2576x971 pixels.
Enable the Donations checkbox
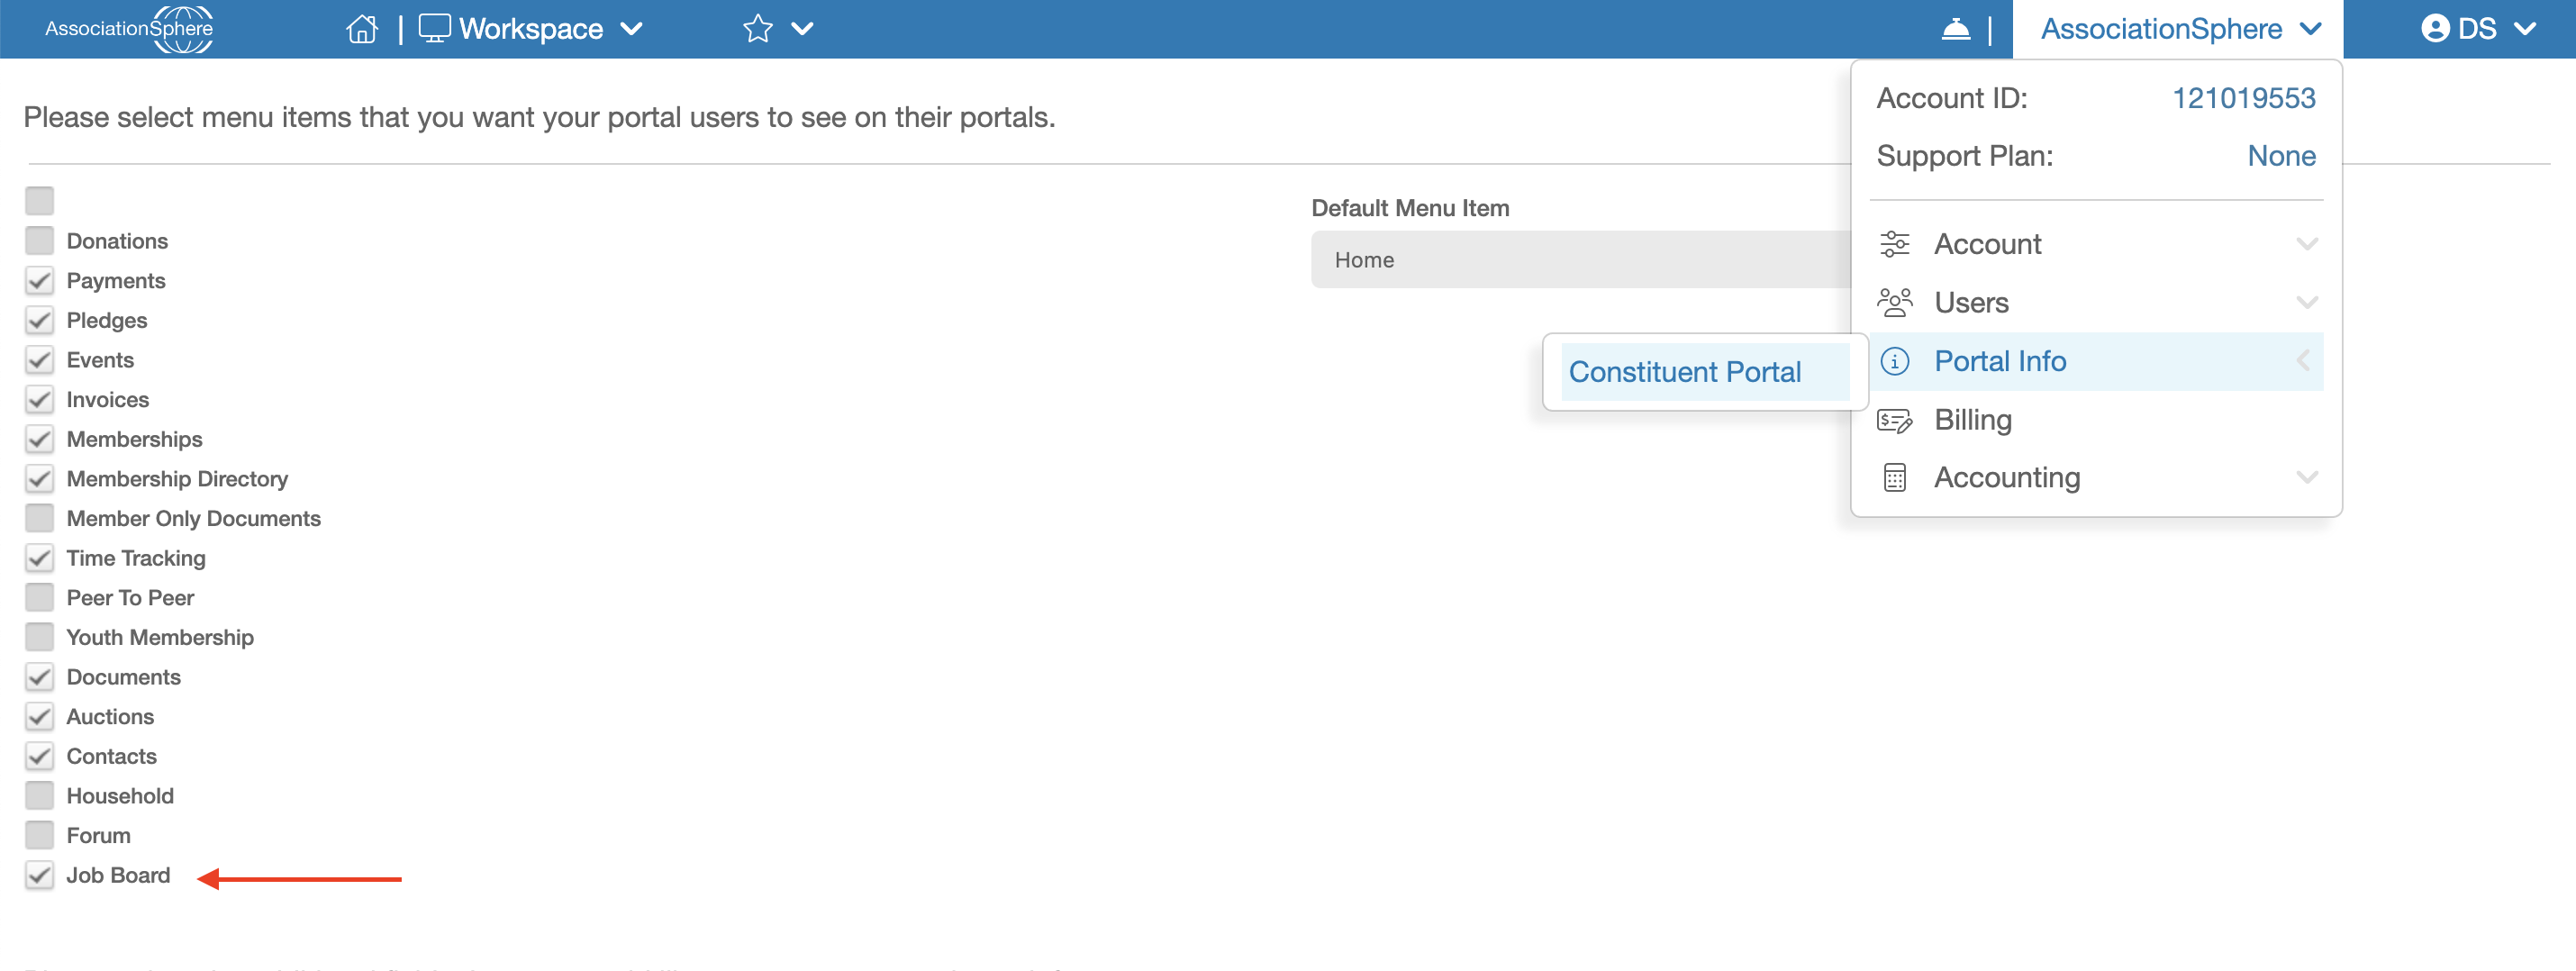click(39, 241)
